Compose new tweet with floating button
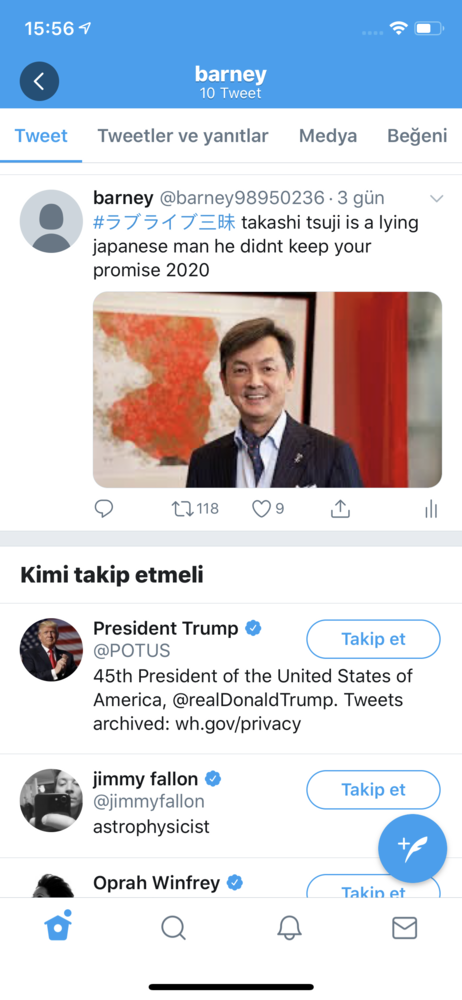The width and height of the screenshot is (462, 1000). [x=412, y=848]
